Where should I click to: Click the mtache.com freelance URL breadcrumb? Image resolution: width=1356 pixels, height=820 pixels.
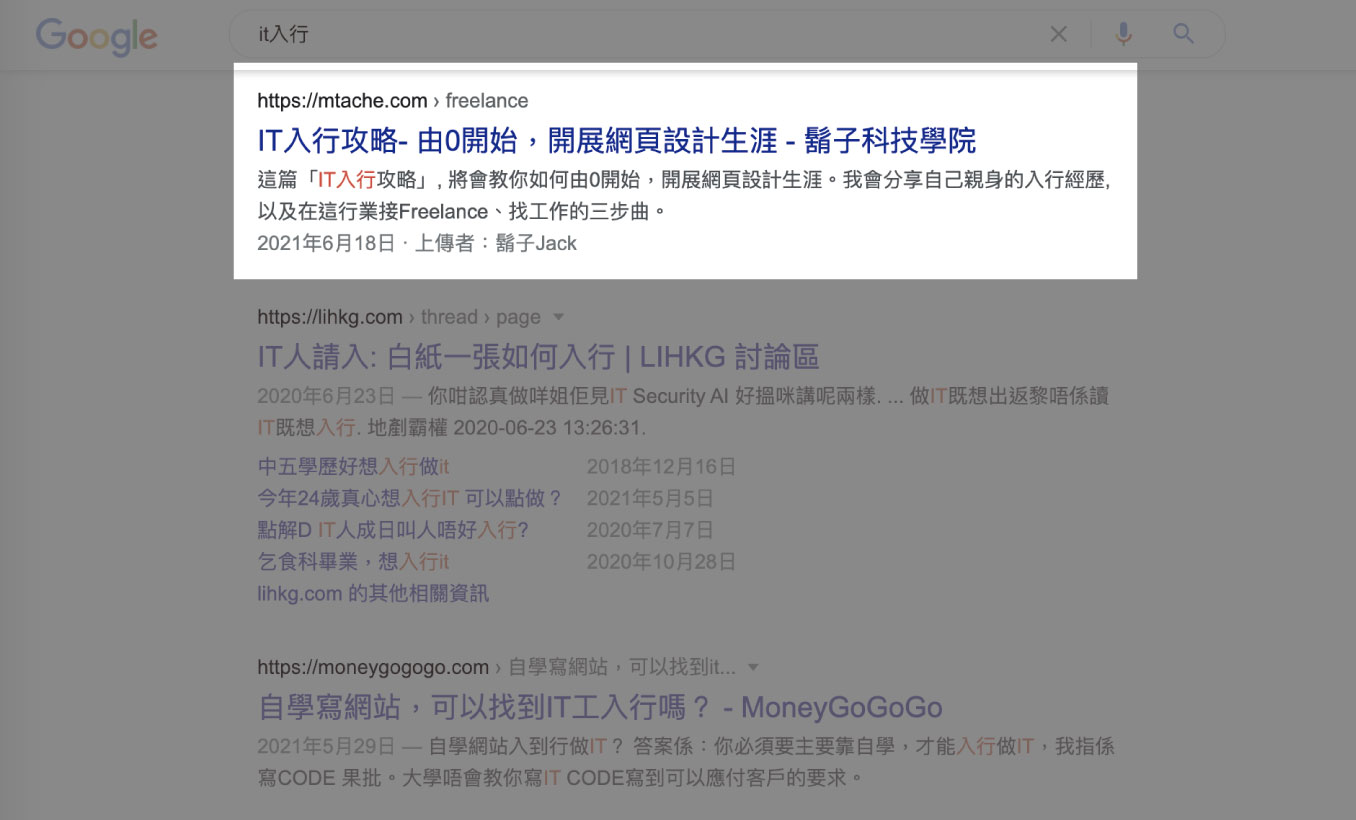coord(392,101)
